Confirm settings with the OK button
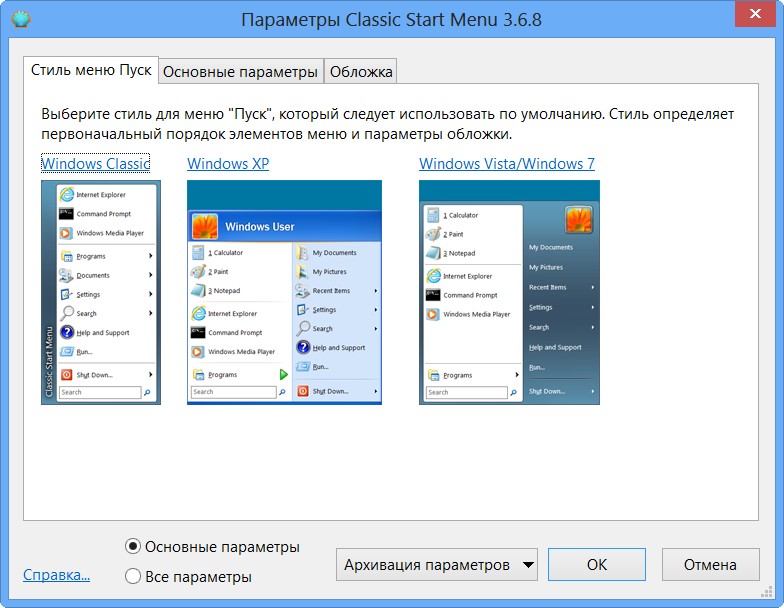This screenshot has height=608, width=784. coord(597,565)
